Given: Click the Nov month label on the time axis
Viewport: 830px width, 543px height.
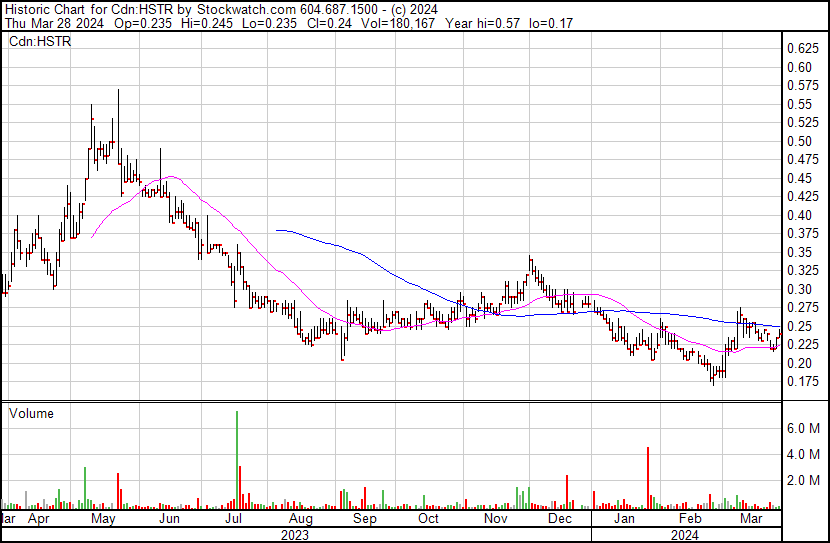Looking at the screenshot, I should (x=495, y=520).
